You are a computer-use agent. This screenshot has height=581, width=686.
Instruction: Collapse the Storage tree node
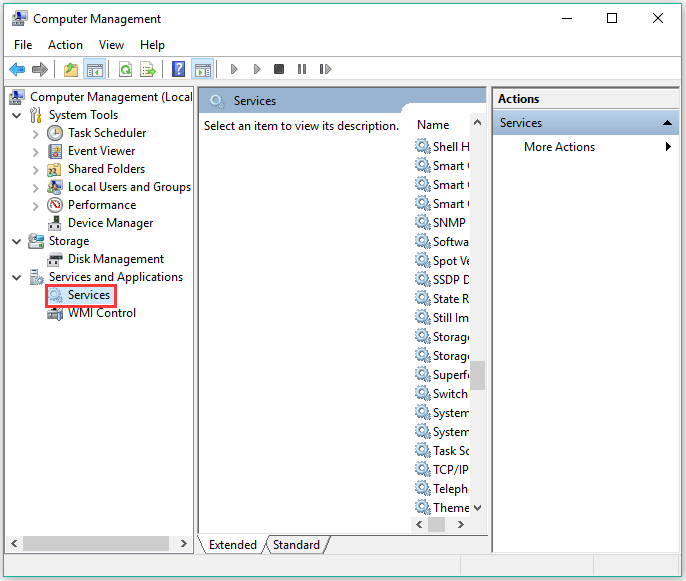(x=17, y=242)
